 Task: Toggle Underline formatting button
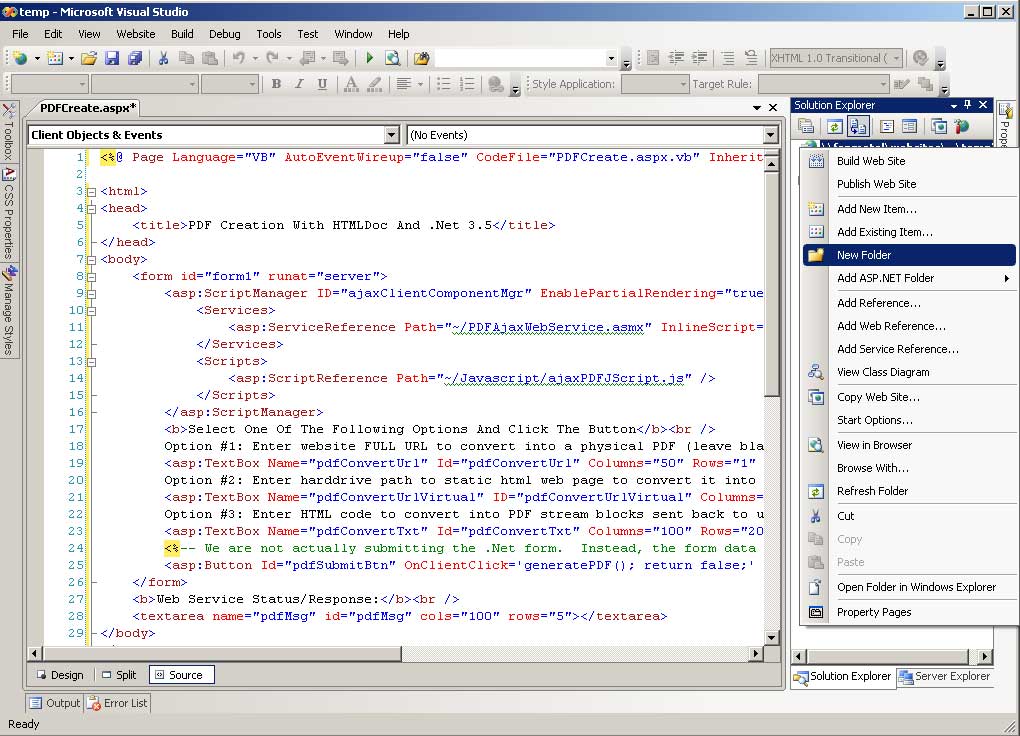click(x=322, y=84)
